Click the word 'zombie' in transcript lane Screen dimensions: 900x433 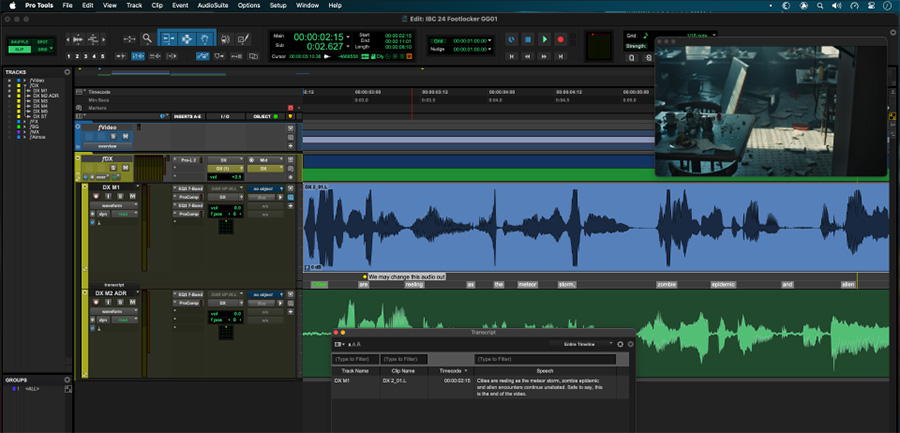click(x=667, y=284)
